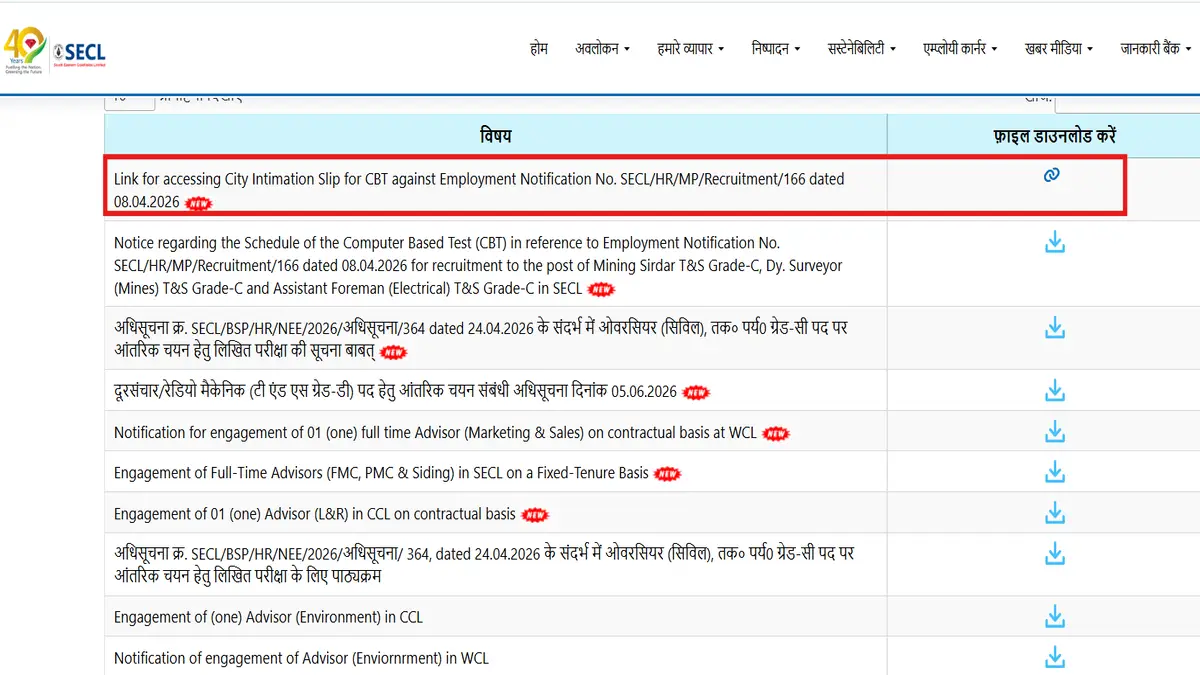This screenshot has width=1200, height=675.
Task: Select Notification of engagement of Advisor WCL text
Action: 301,658
